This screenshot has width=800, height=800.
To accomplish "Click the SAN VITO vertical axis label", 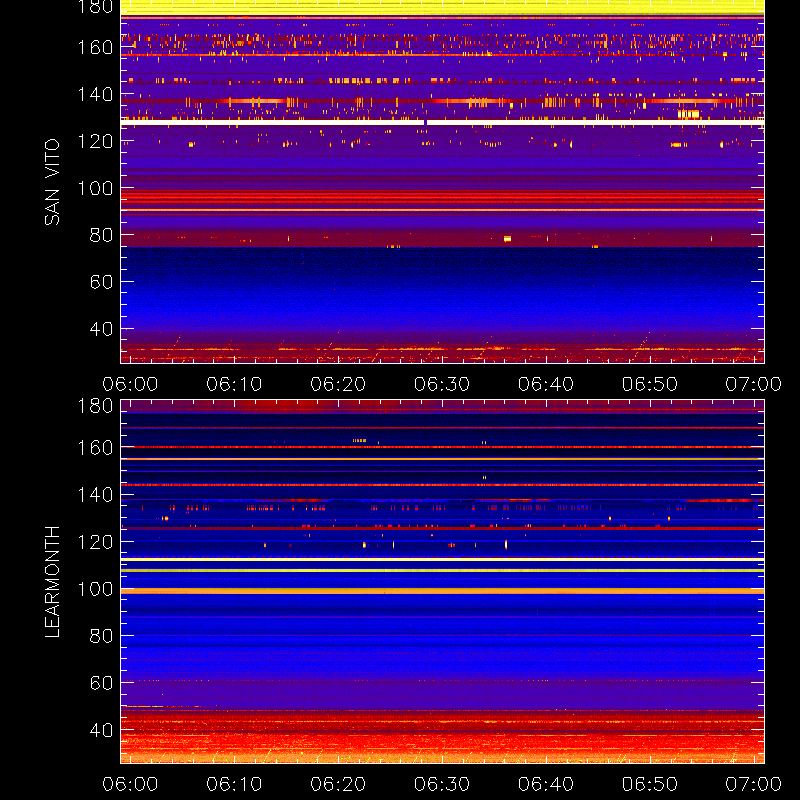I will click(52, 182).
